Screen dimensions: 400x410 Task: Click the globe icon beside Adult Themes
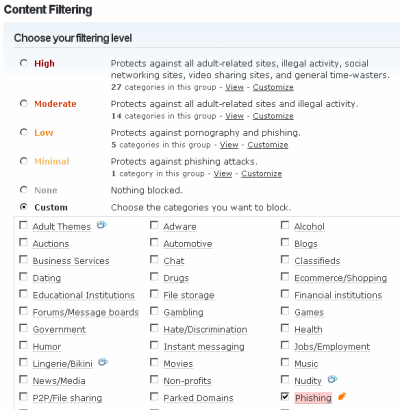pyautogui.click(x=102, y=225)
